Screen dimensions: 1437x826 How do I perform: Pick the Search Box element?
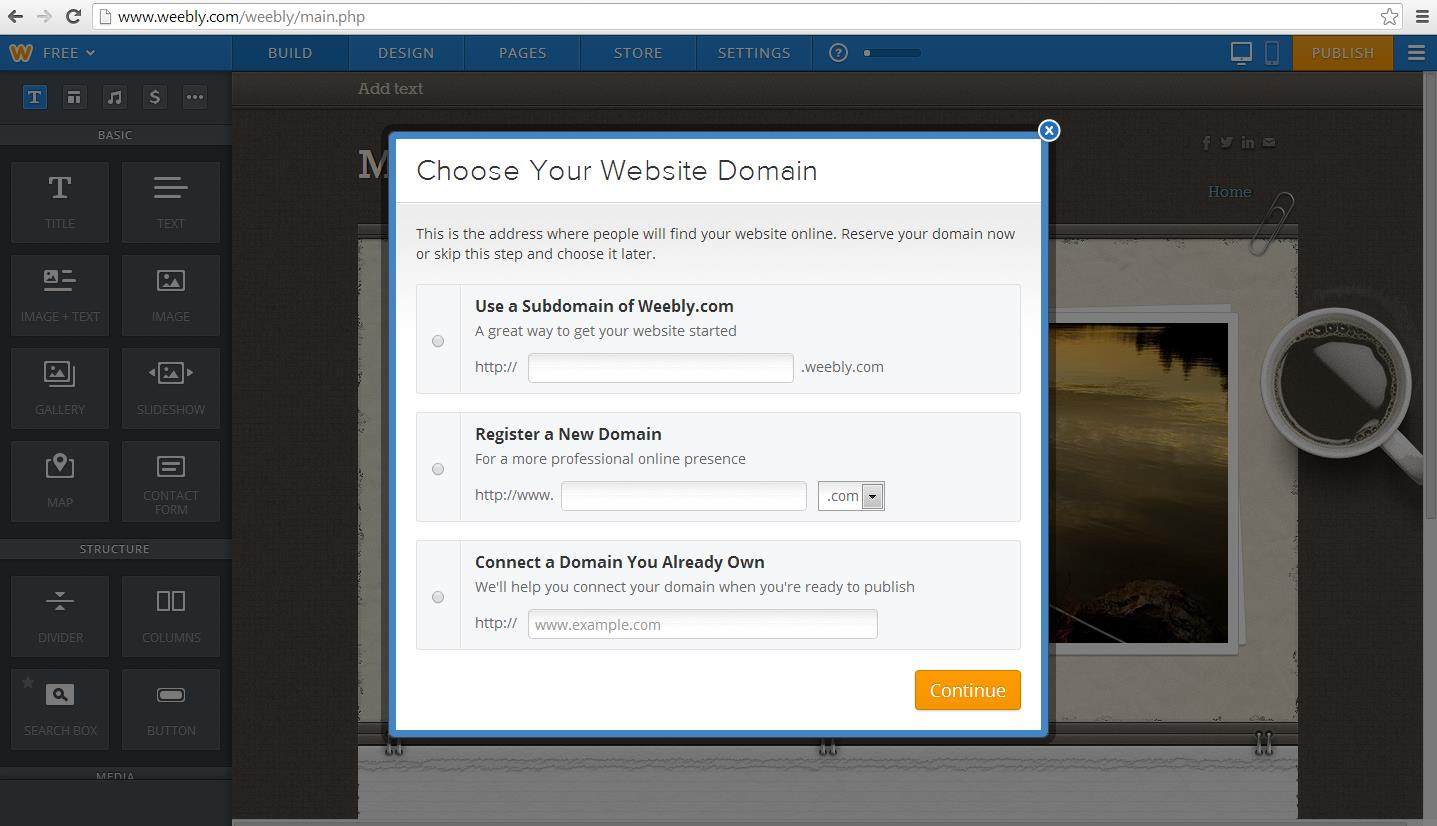click(x=60, y=709)
